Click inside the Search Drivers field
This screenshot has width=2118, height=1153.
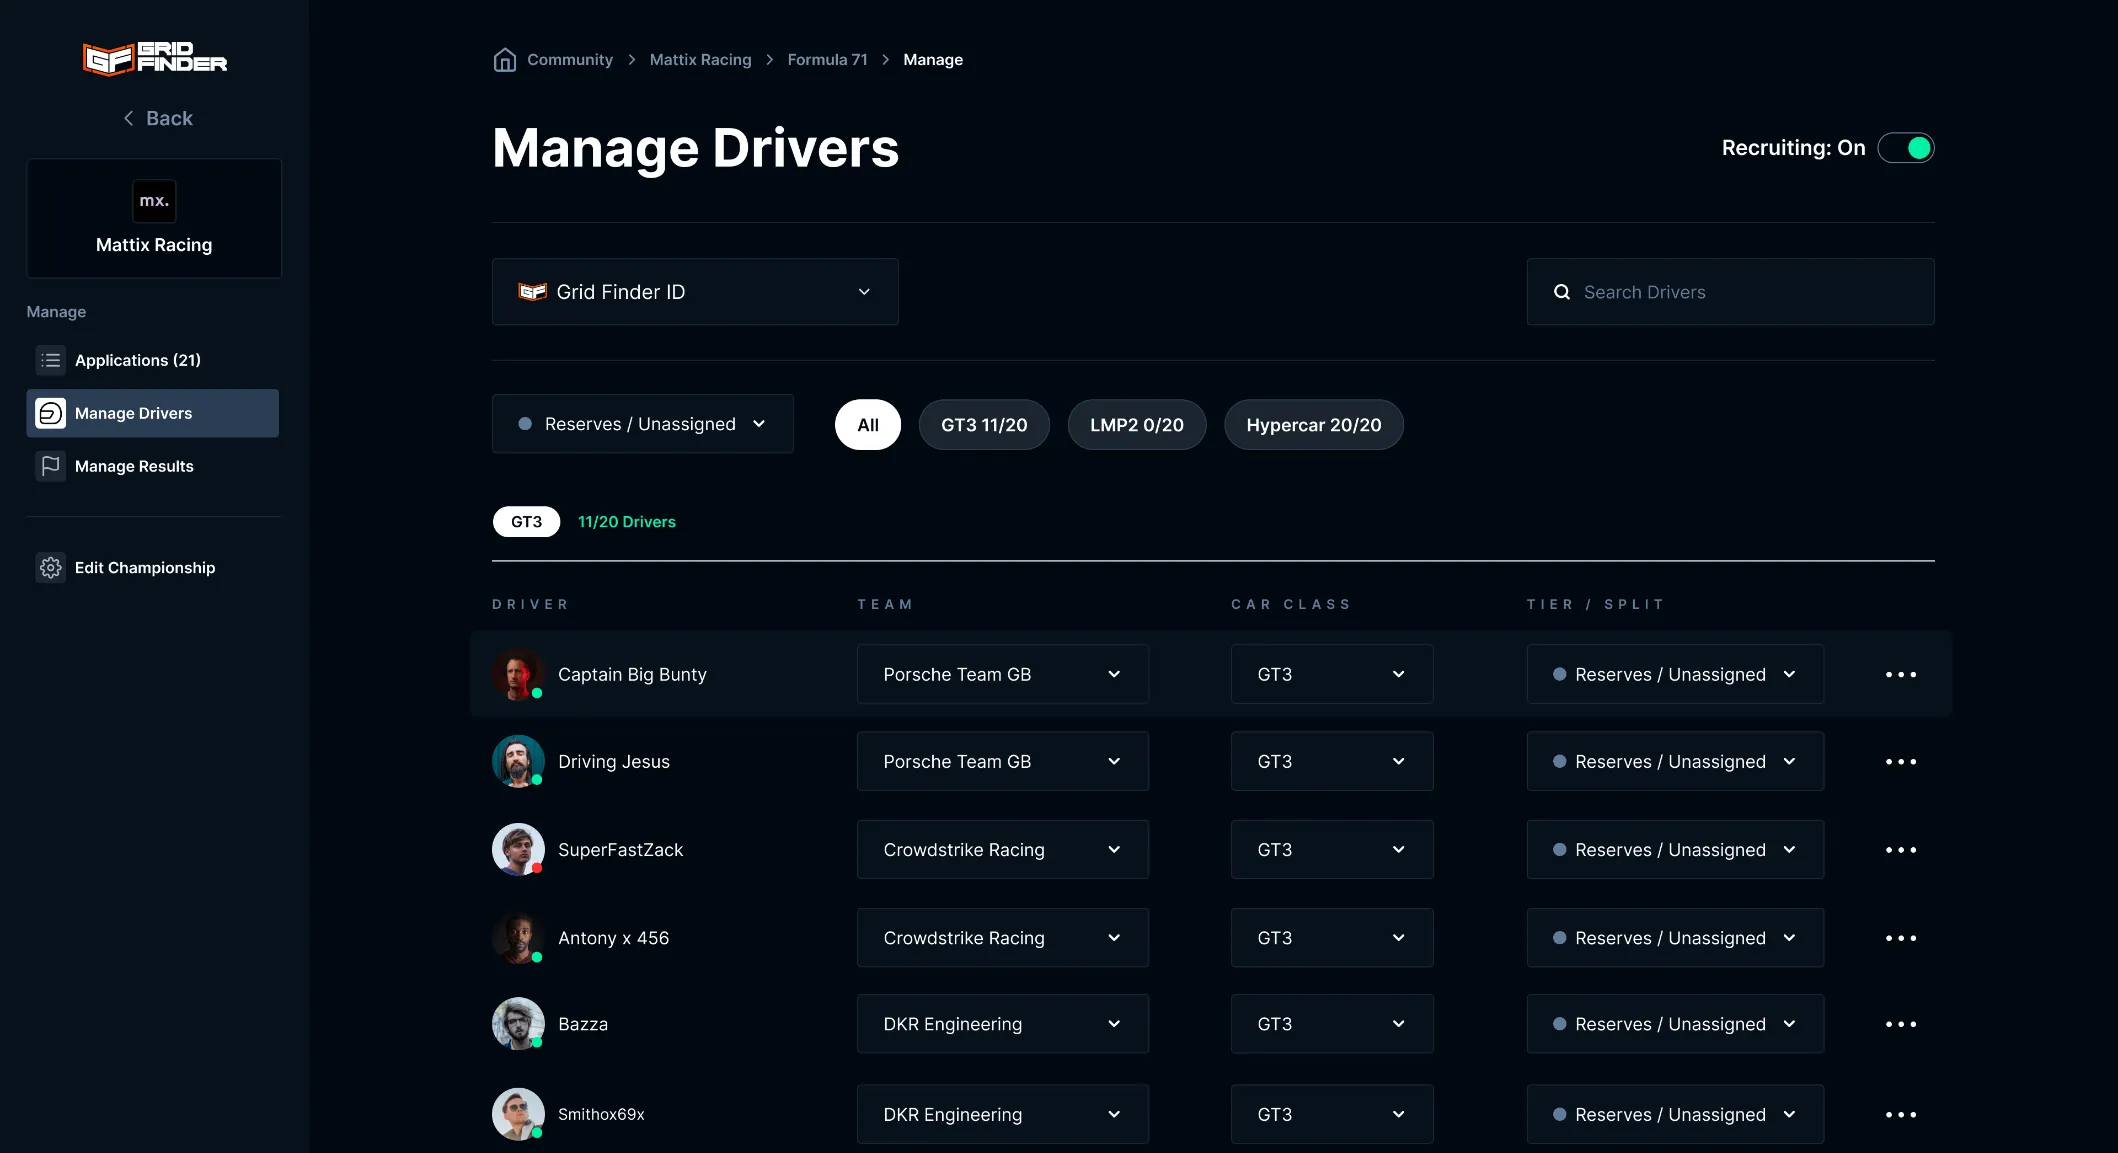click(x=1730, y=291)
